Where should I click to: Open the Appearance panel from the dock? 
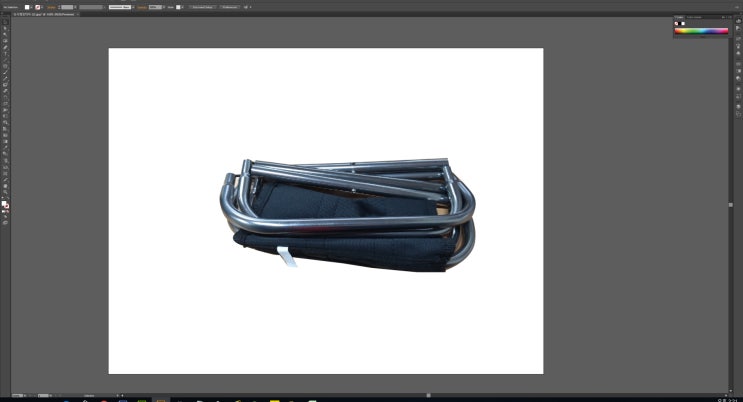coord(738,89)
